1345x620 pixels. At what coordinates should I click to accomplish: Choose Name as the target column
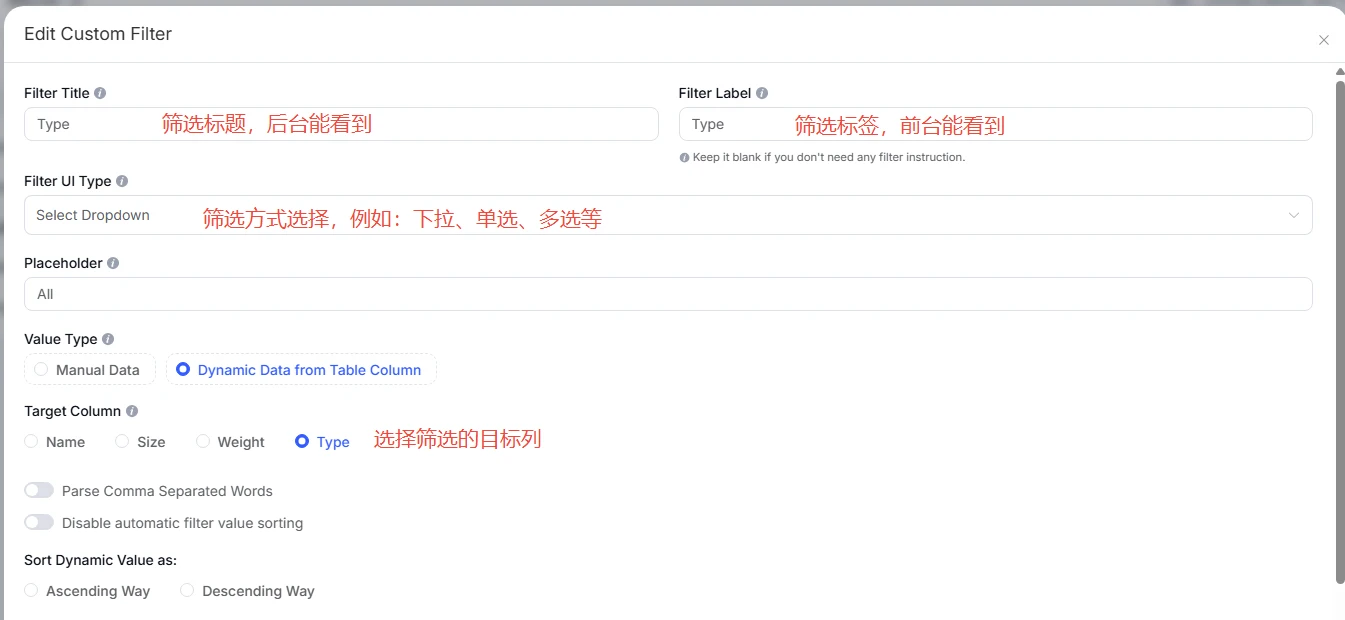31,441
